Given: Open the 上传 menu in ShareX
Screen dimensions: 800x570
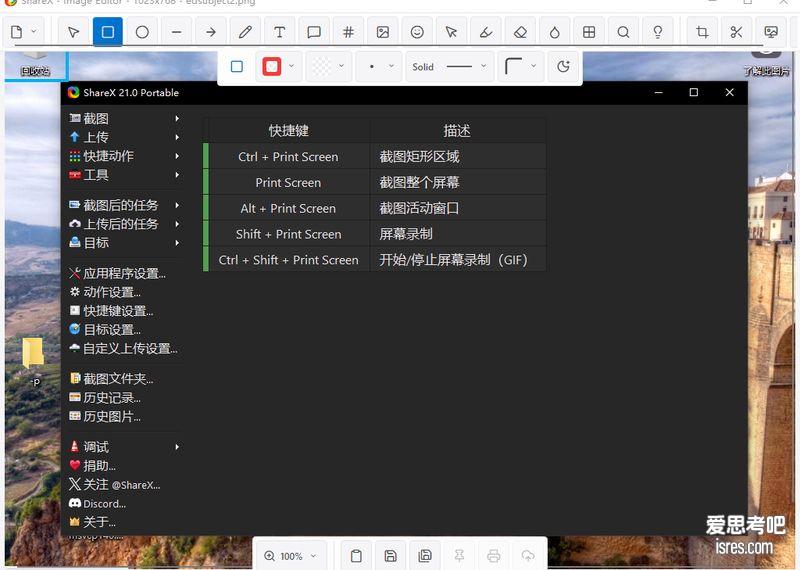Looking at the screenshot, I should coord(124,137).
